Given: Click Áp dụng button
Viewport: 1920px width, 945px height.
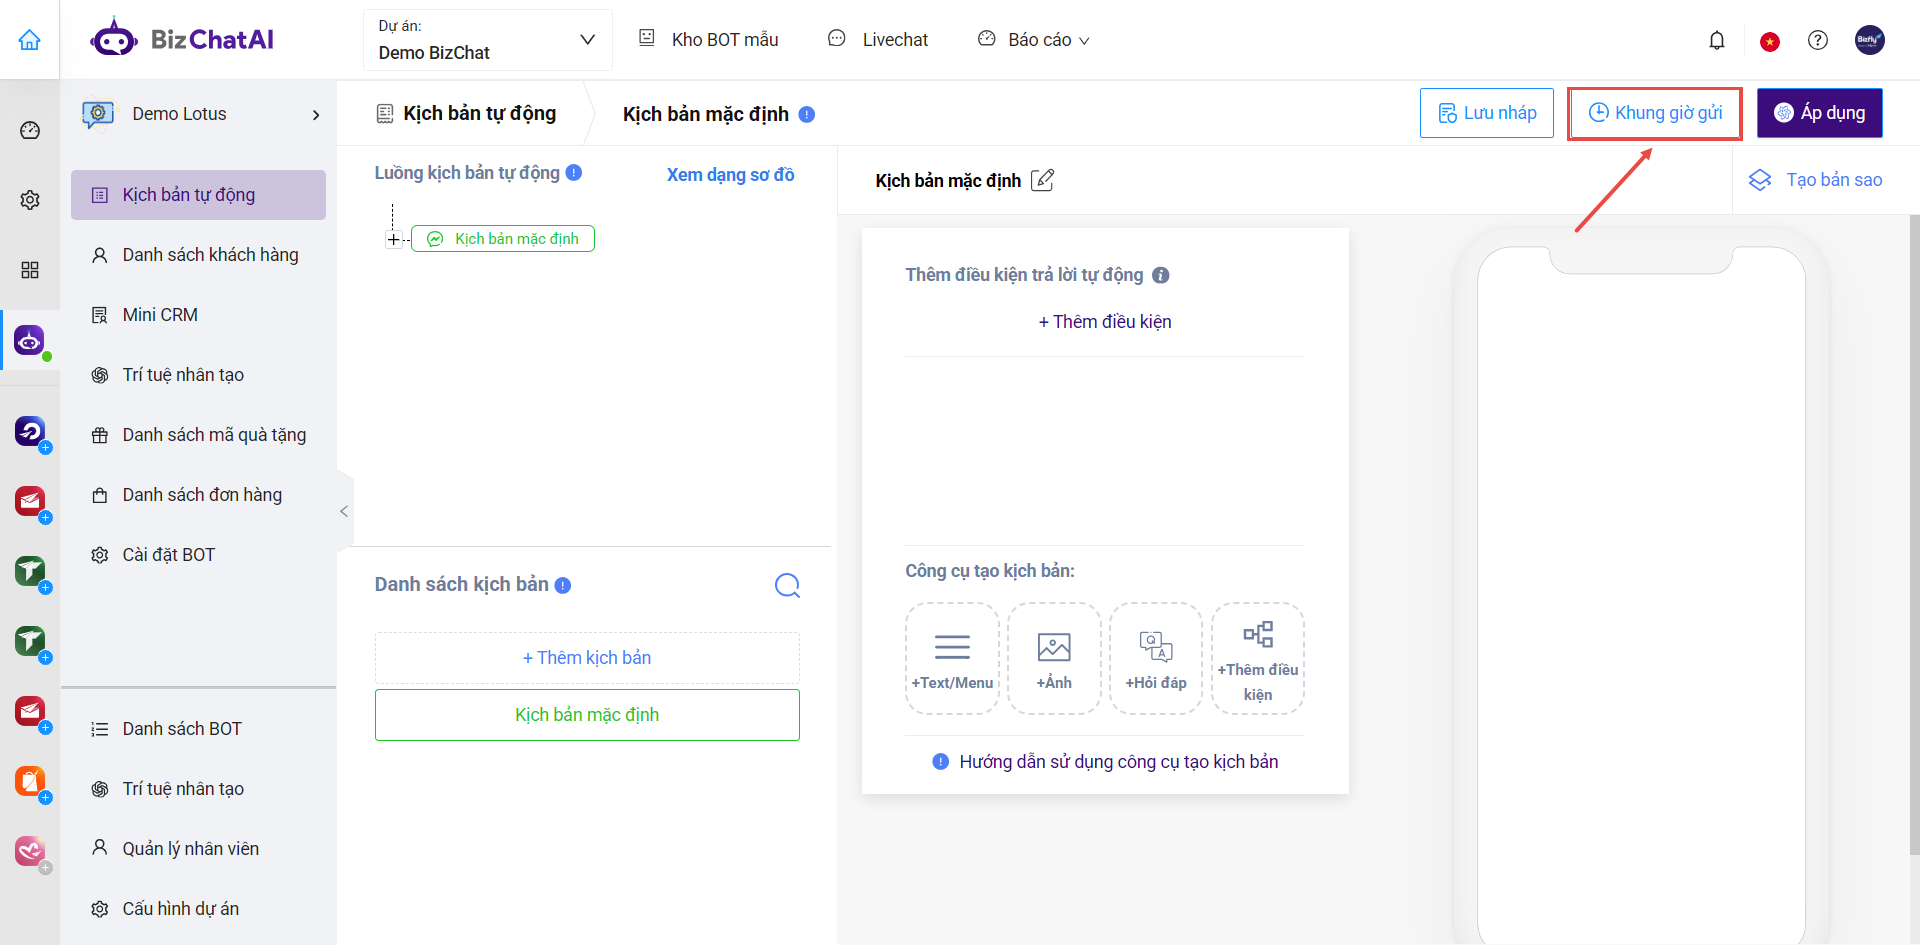Looking at the screenshot, I should [x=1820, y=113].
